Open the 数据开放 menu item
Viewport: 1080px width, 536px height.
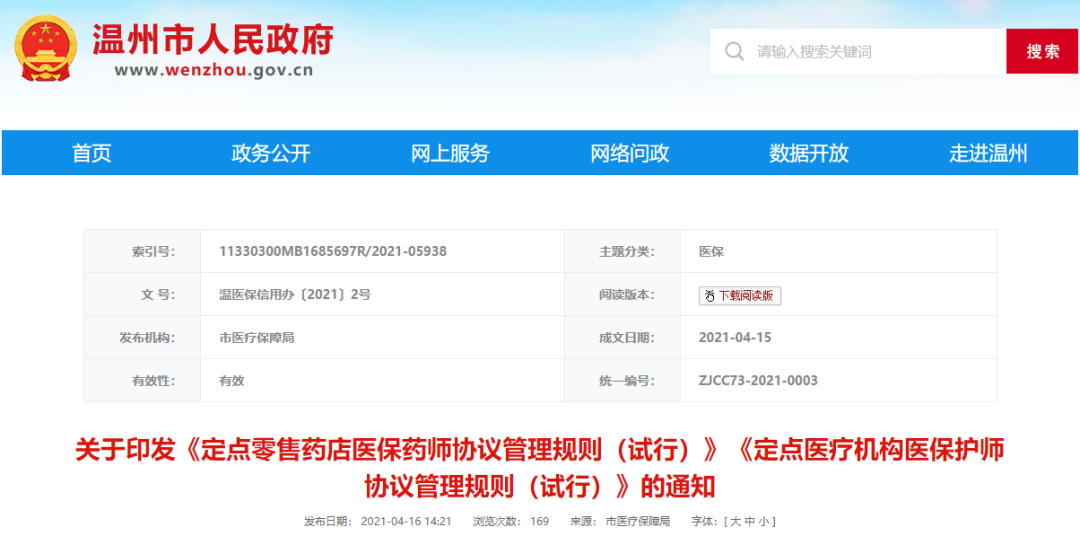coord(809,153)
